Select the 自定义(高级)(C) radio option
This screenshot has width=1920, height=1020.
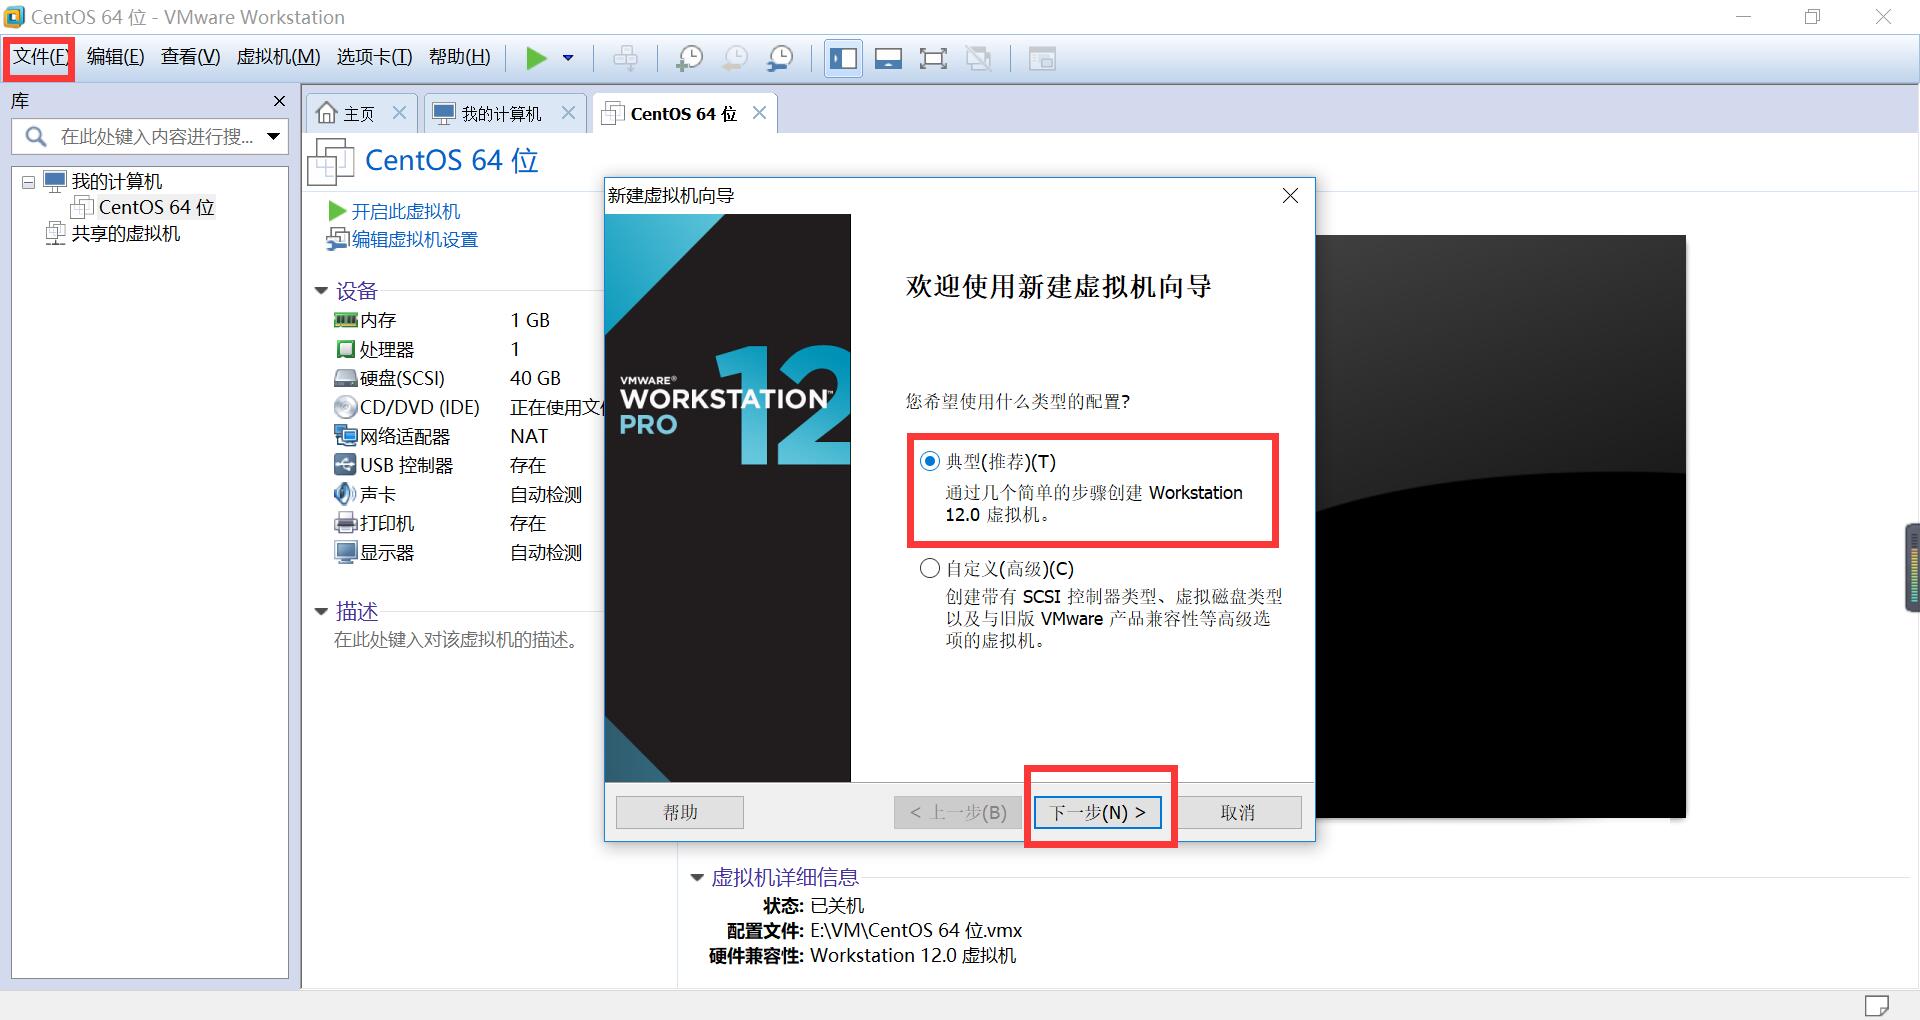(x=930, y=568)
